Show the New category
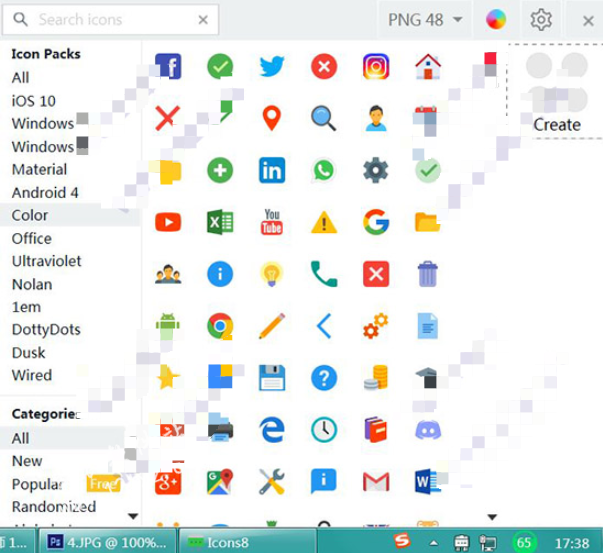603x553 pixels. click(x=27, y=461)
